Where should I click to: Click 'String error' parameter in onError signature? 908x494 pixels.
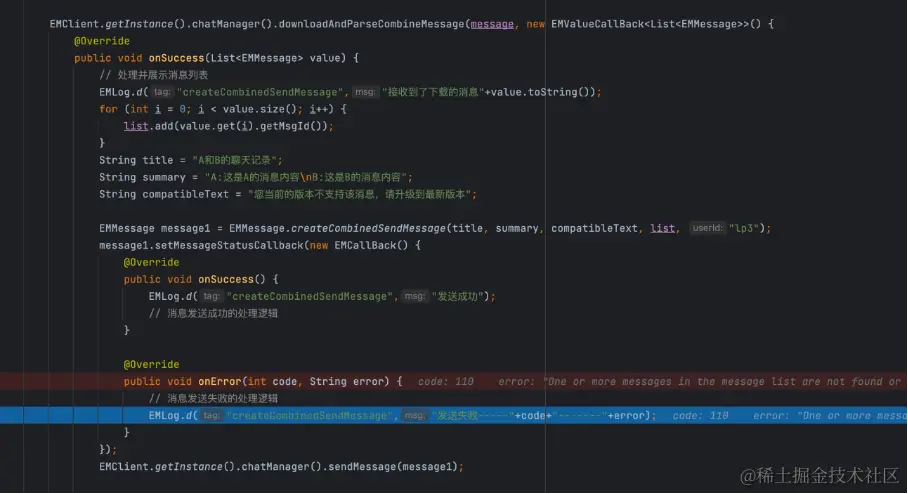click(346, 381)
